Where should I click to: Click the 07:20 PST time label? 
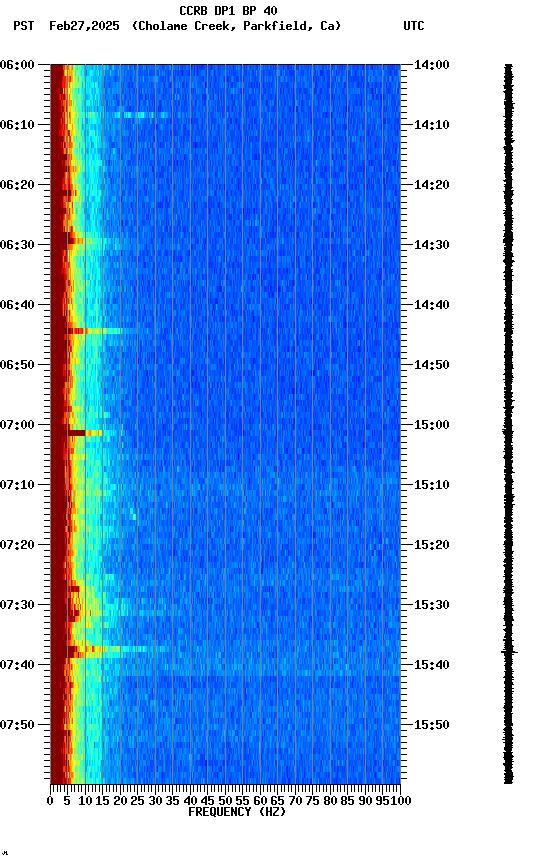tap(17, 546)
